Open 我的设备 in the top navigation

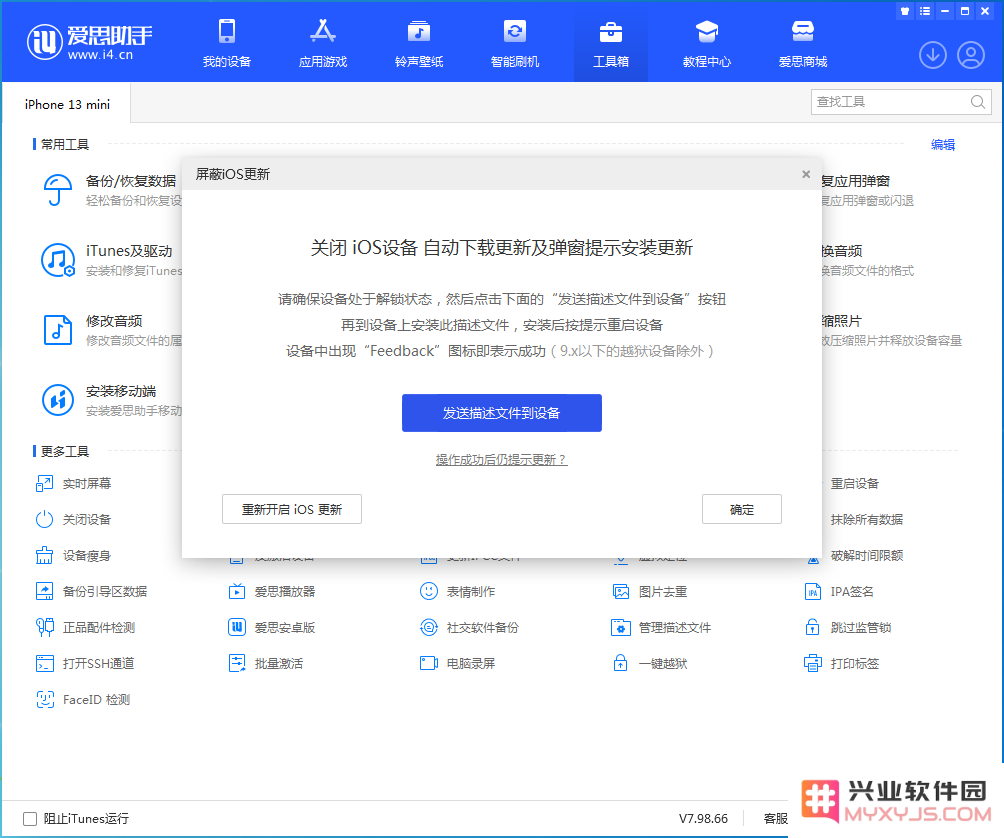(x=227, y=44)
